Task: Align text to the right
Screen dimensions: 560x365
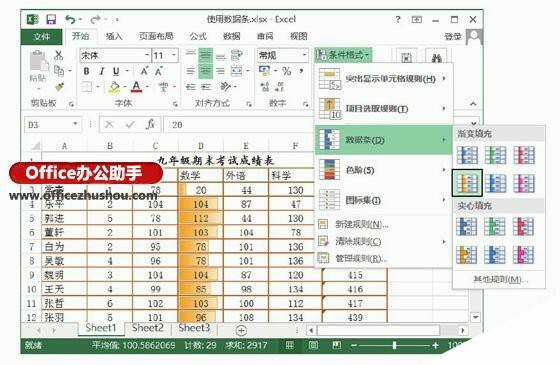Action: pyautogui.click(x=221, y=71)
